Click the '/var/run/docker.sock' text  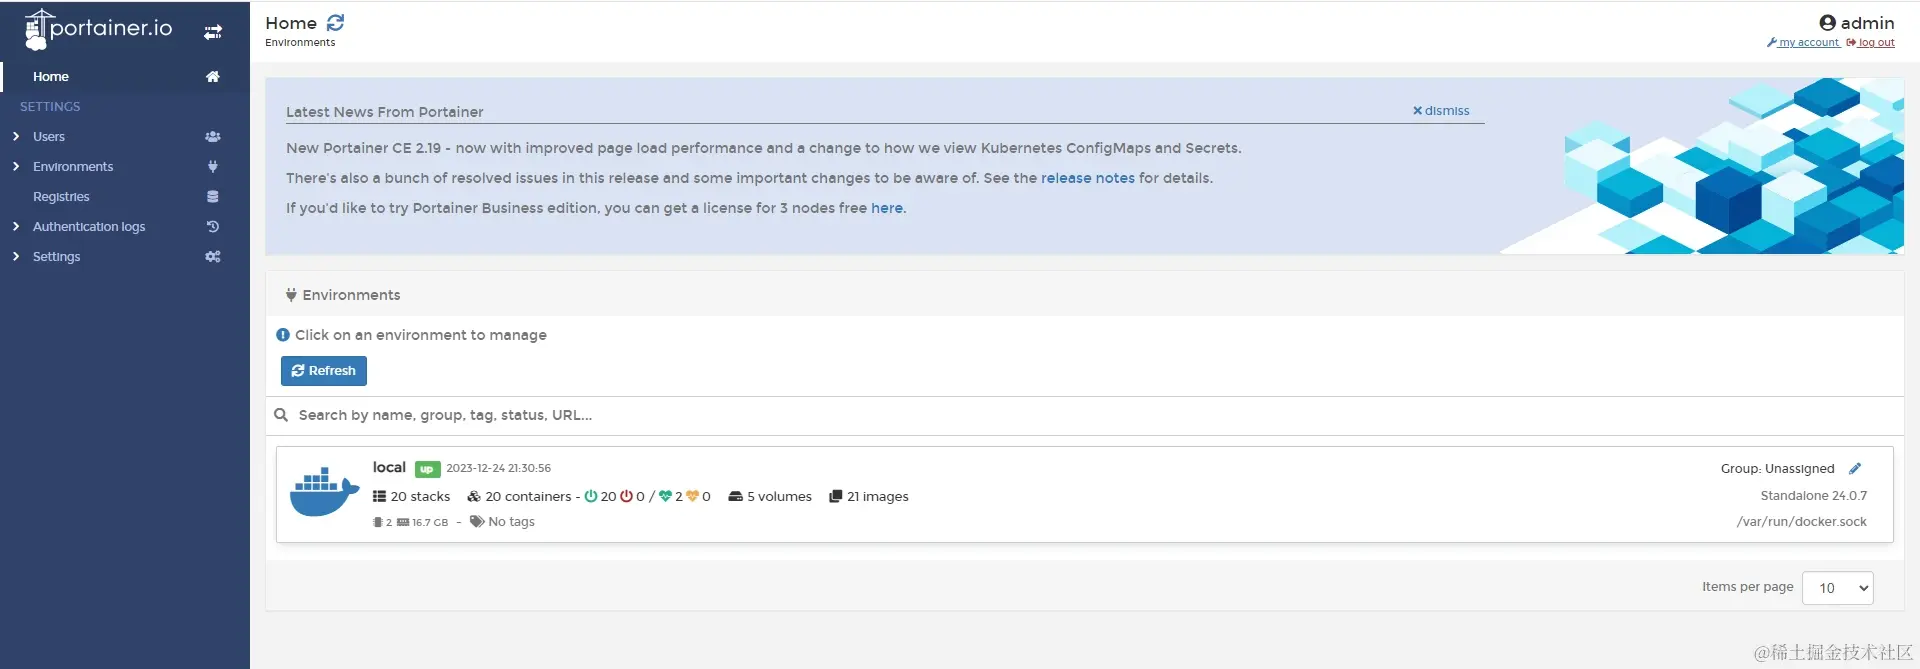point(1802,521)
